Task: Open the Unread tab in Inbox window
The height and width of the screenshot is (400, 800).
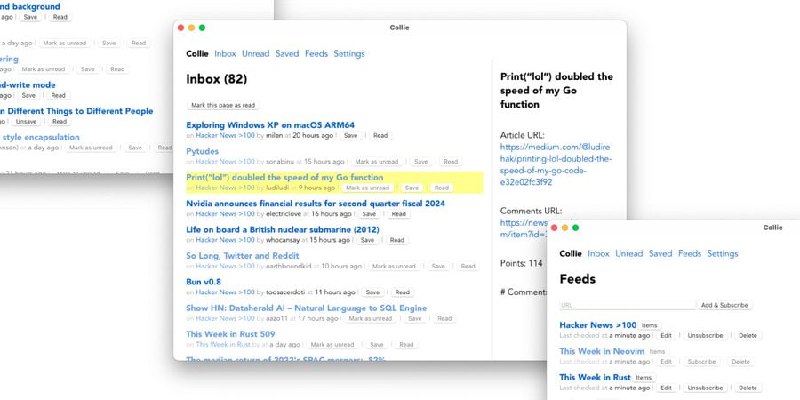Action: pos(255,54)
